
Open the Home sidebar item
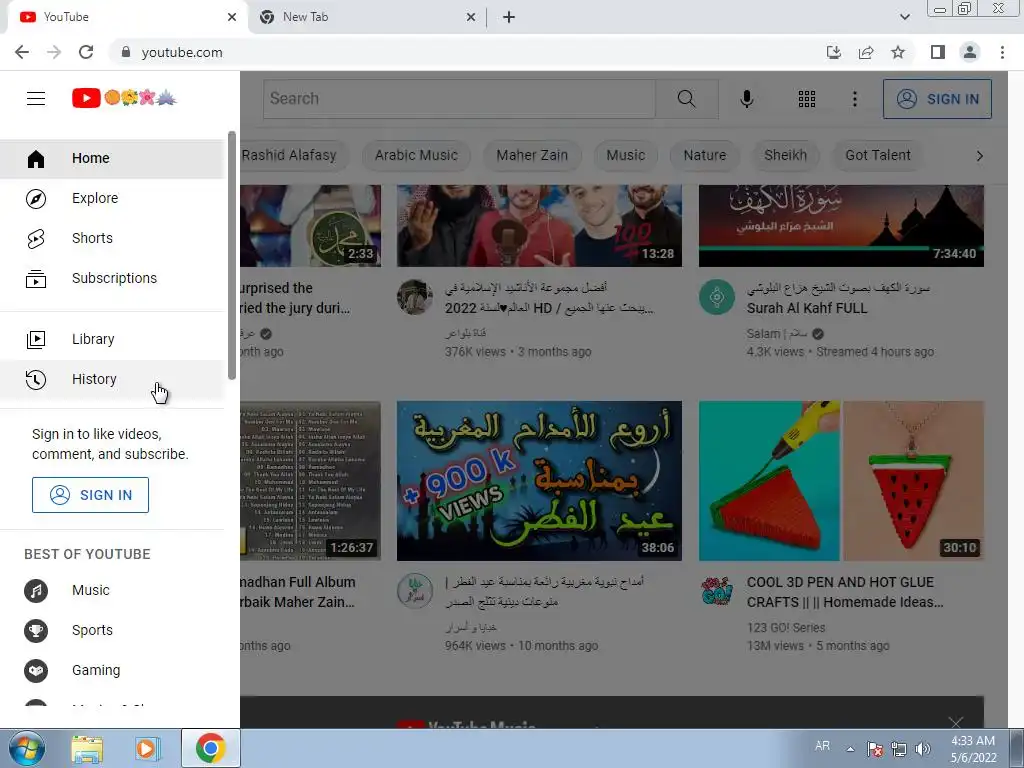pos(112,158)
